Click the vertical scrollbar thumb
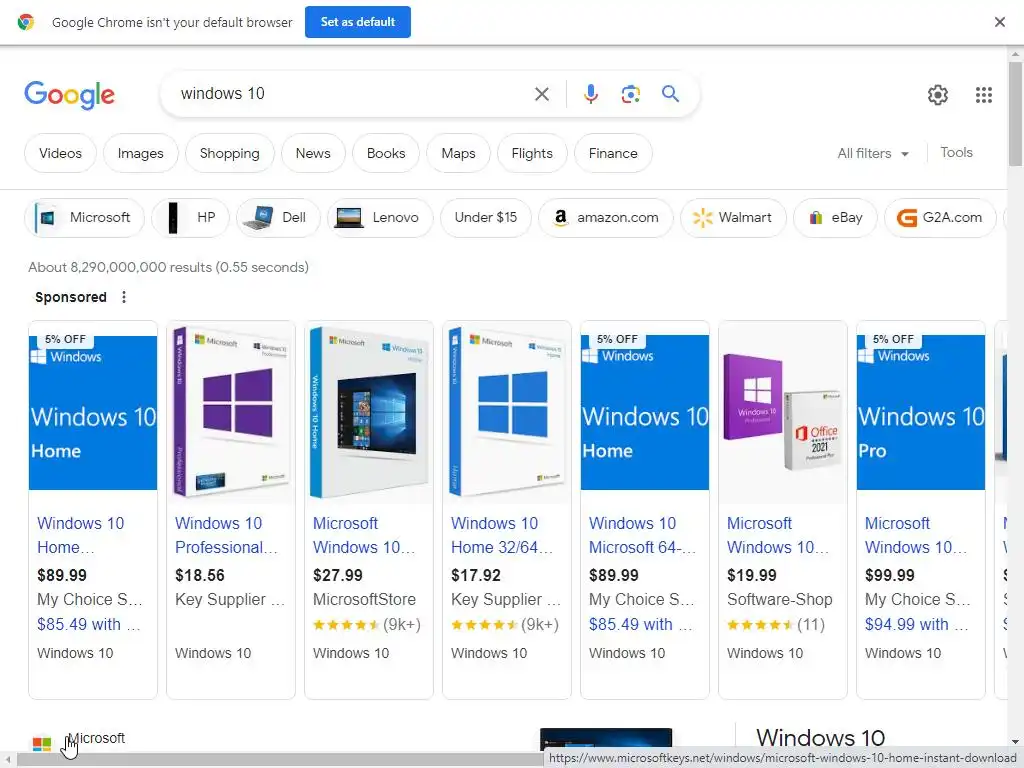Viewport: 1024px width, 768px height. coord(1015,114)
